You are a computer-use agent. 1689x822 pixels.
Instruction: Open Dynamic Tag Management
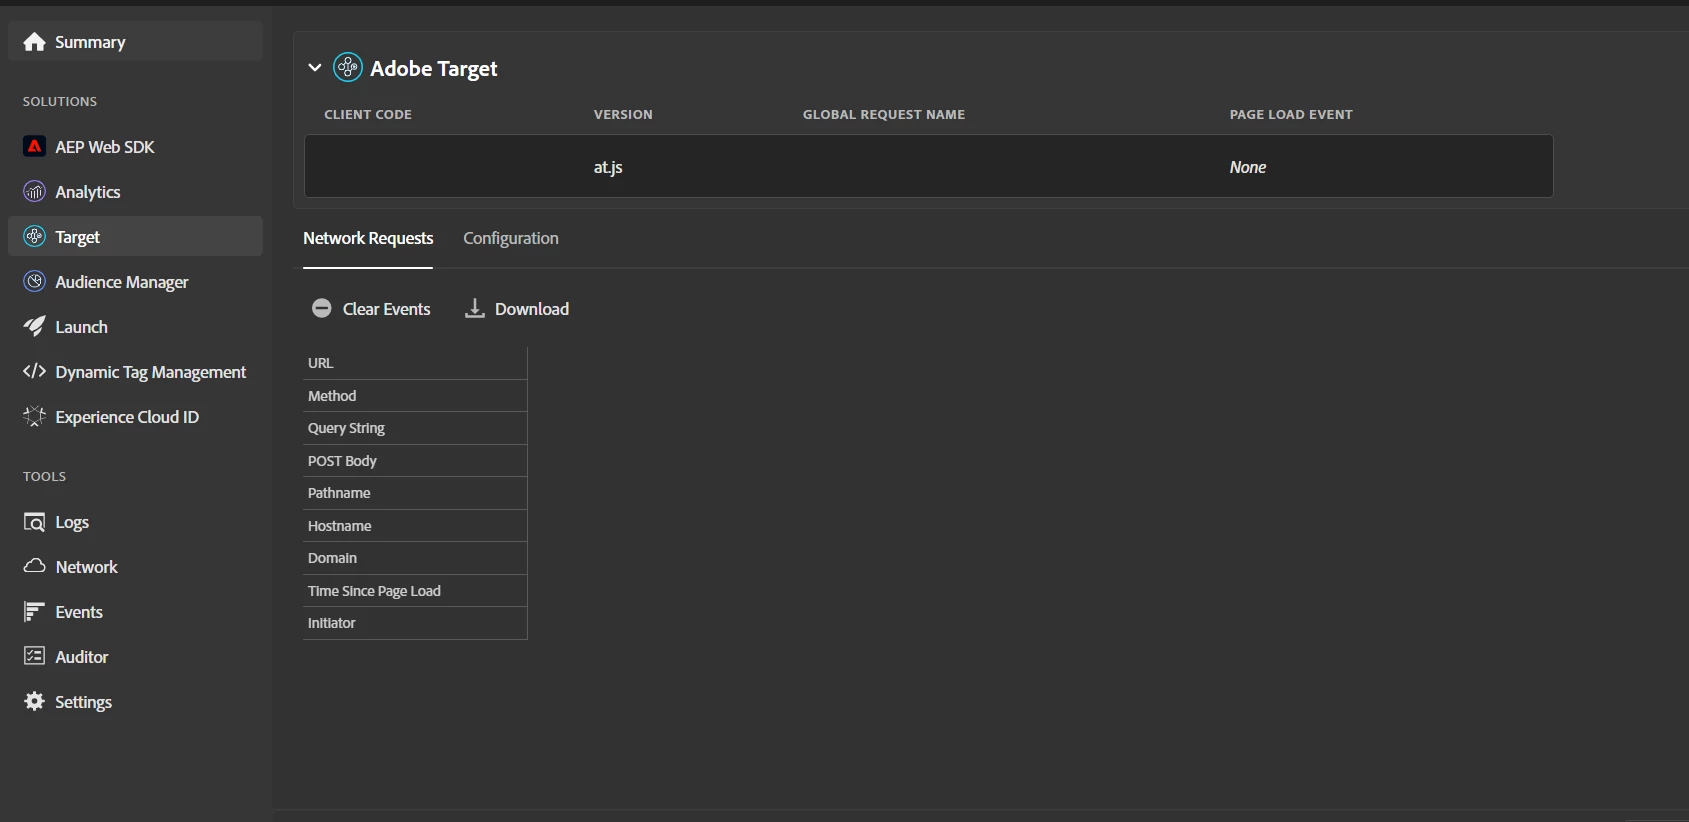pyautogui.click(x=135, y=372)
